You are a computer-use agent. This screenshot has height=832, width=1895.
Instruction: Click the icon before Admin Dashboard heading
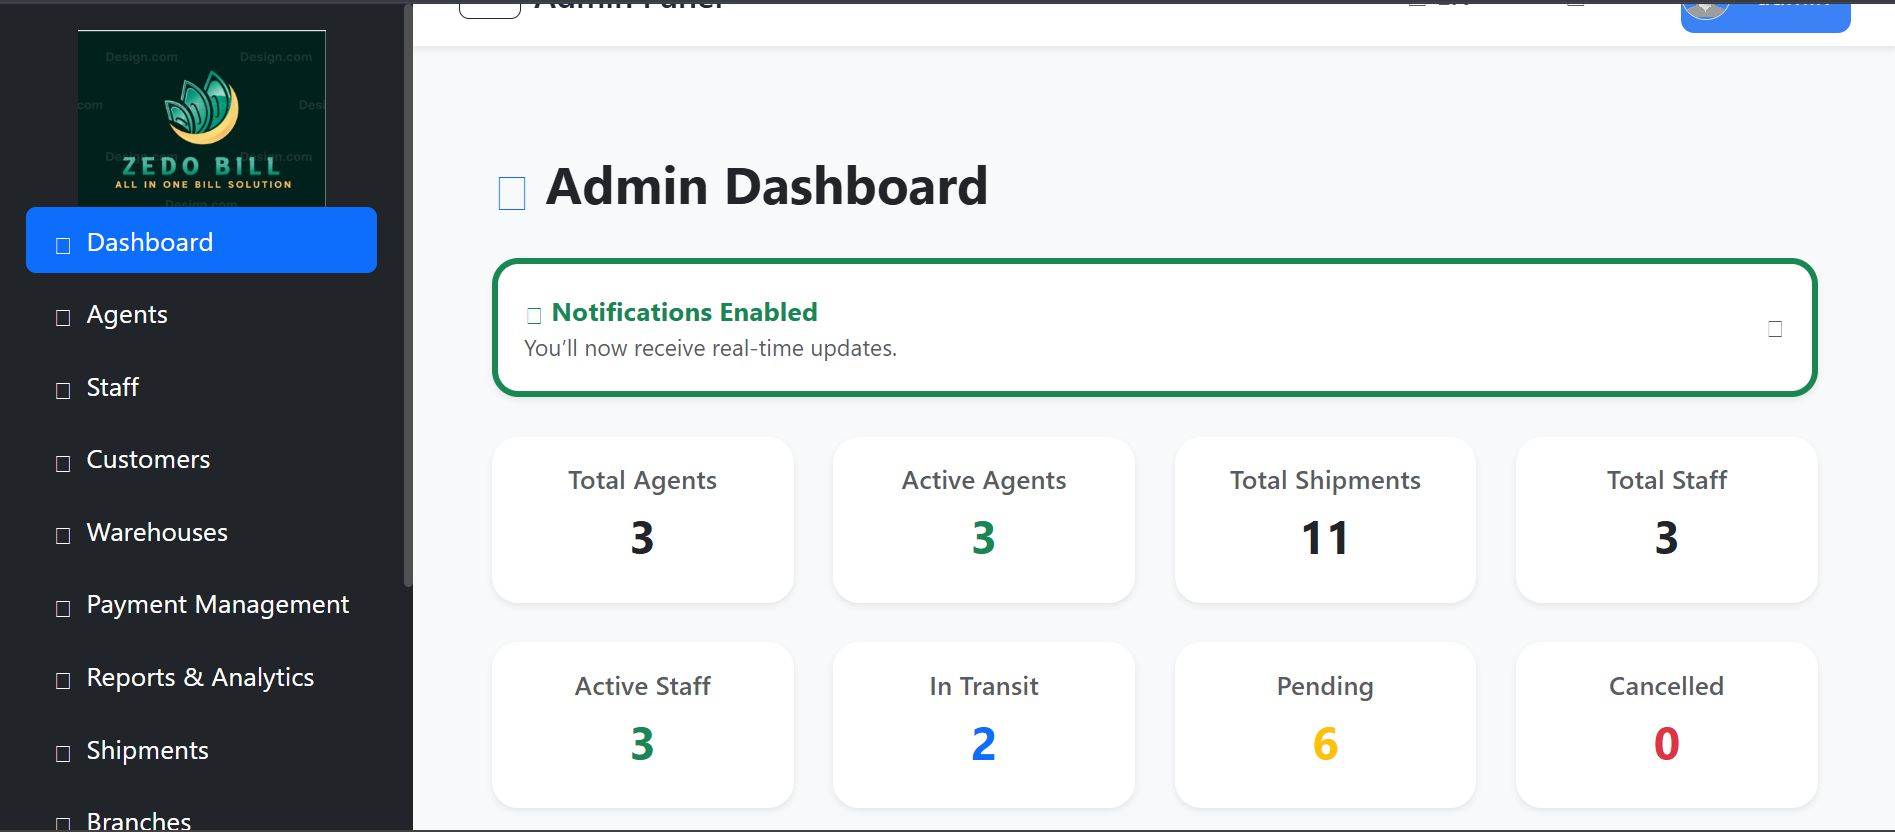pos(511,193)
